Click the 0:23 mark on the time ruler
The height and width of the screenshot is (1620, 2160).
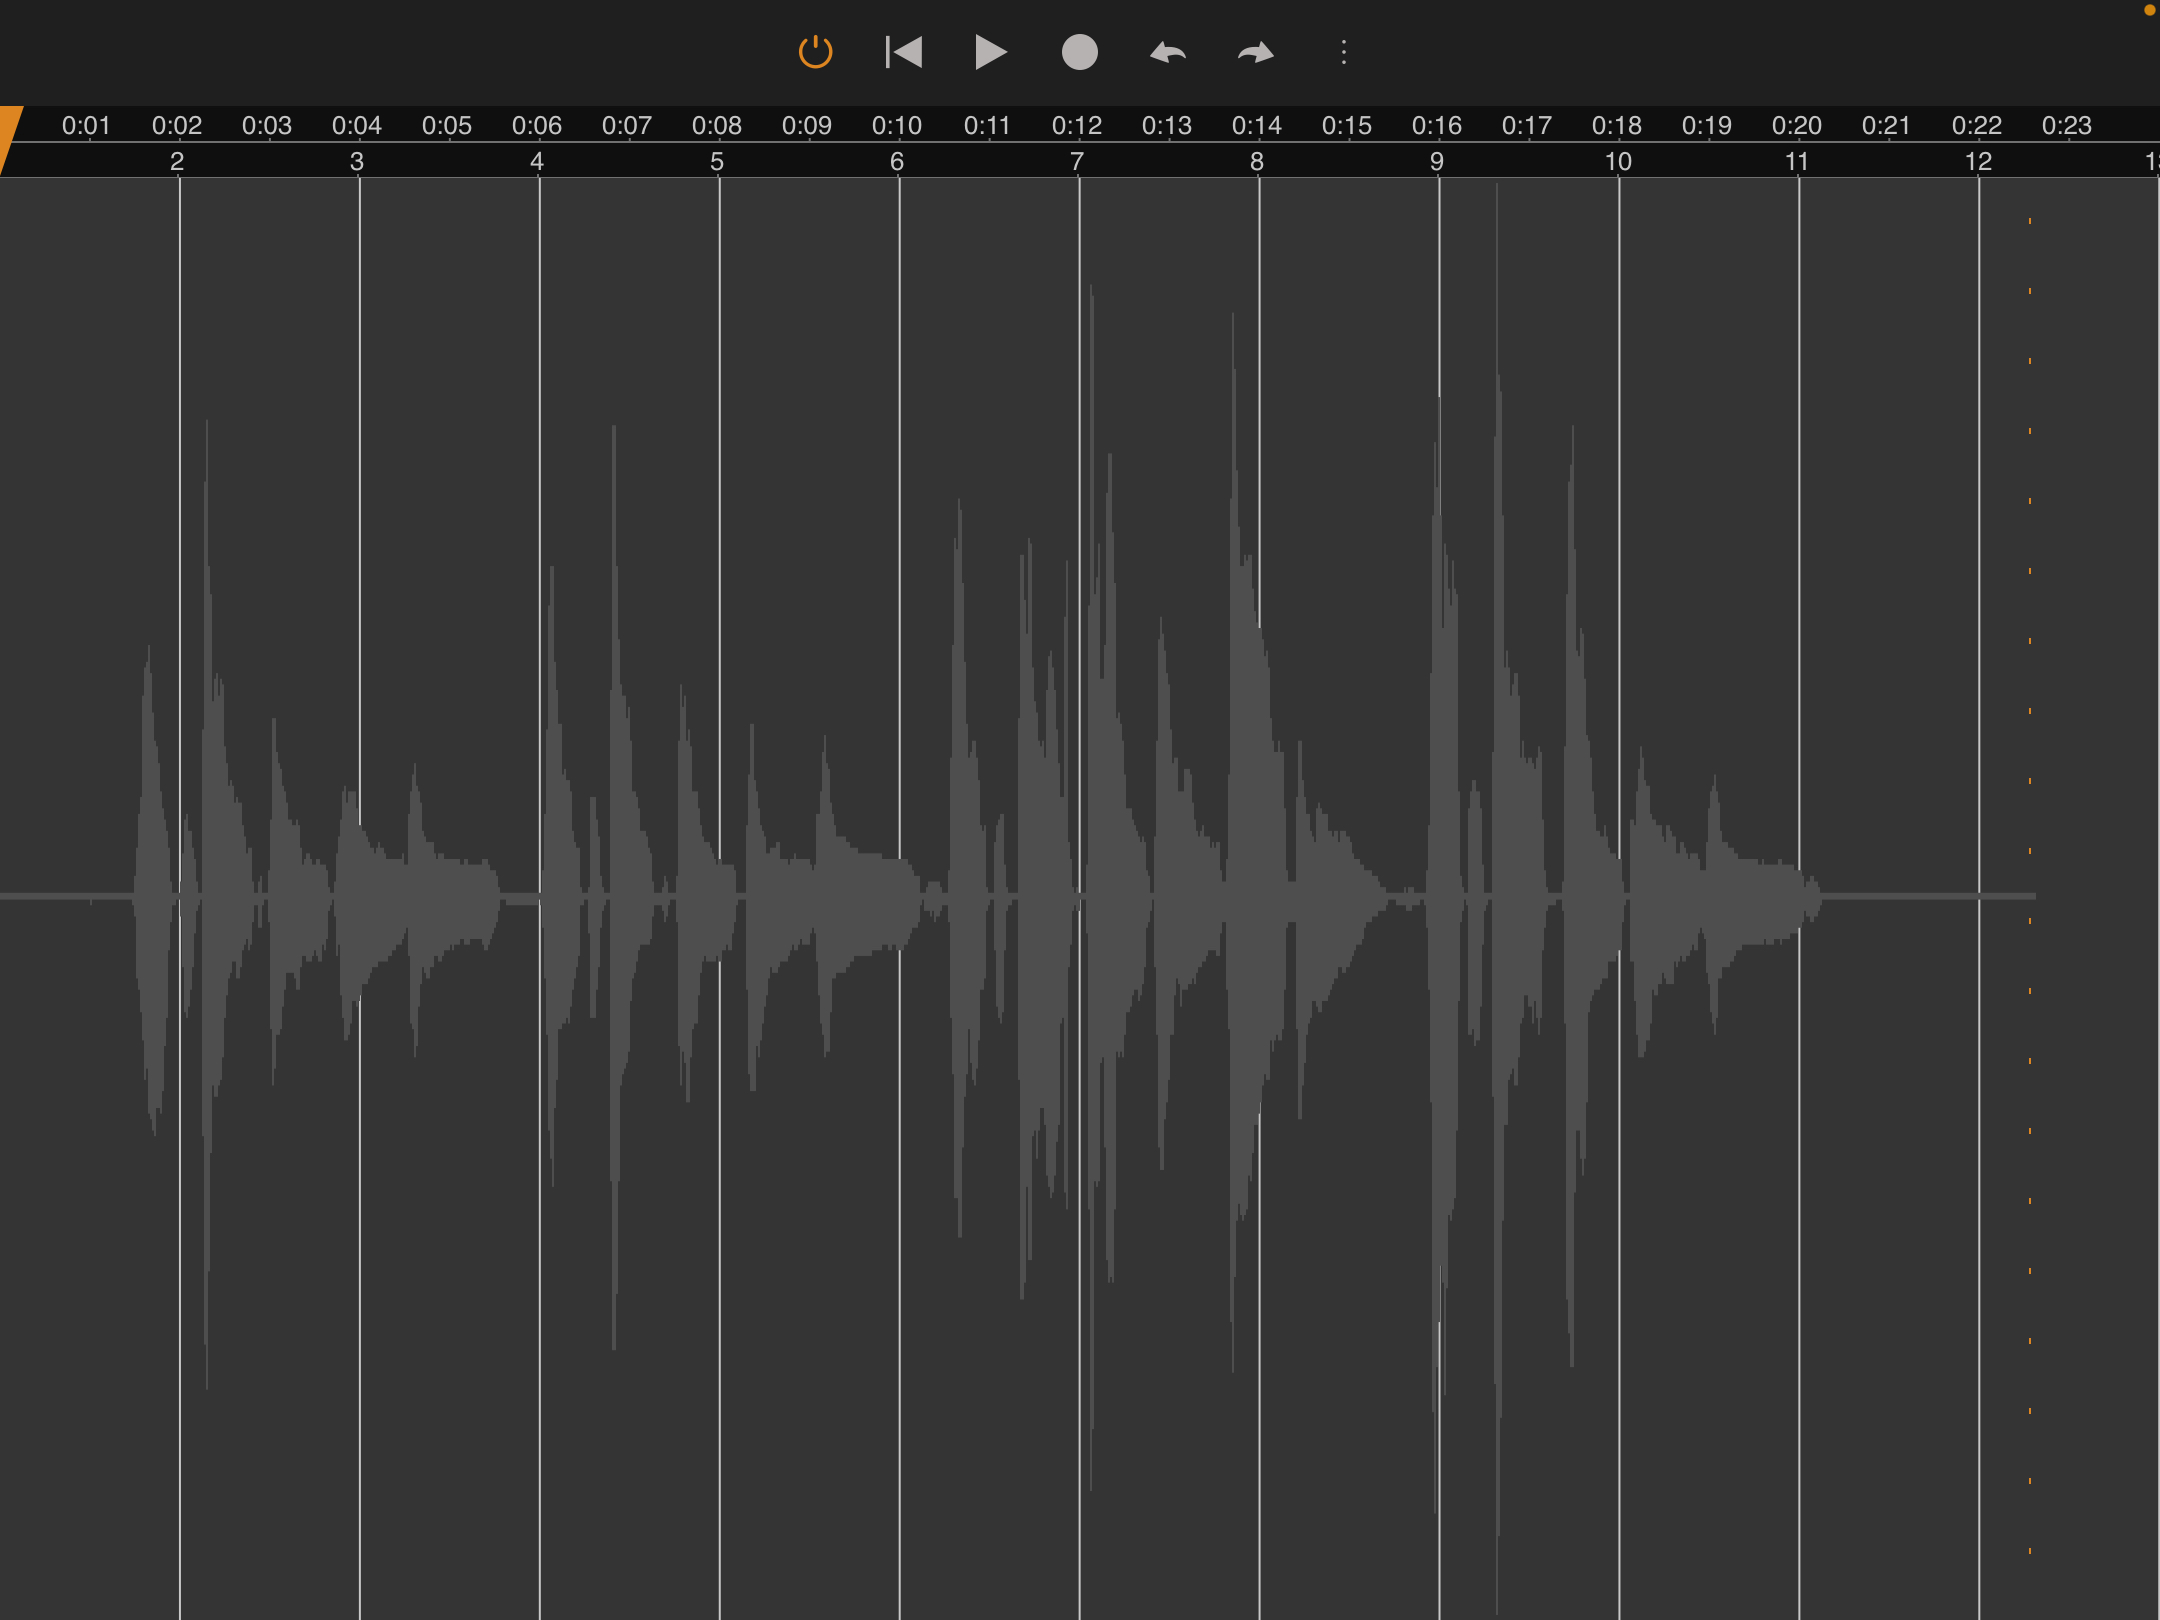click(x=2066, y=126)
